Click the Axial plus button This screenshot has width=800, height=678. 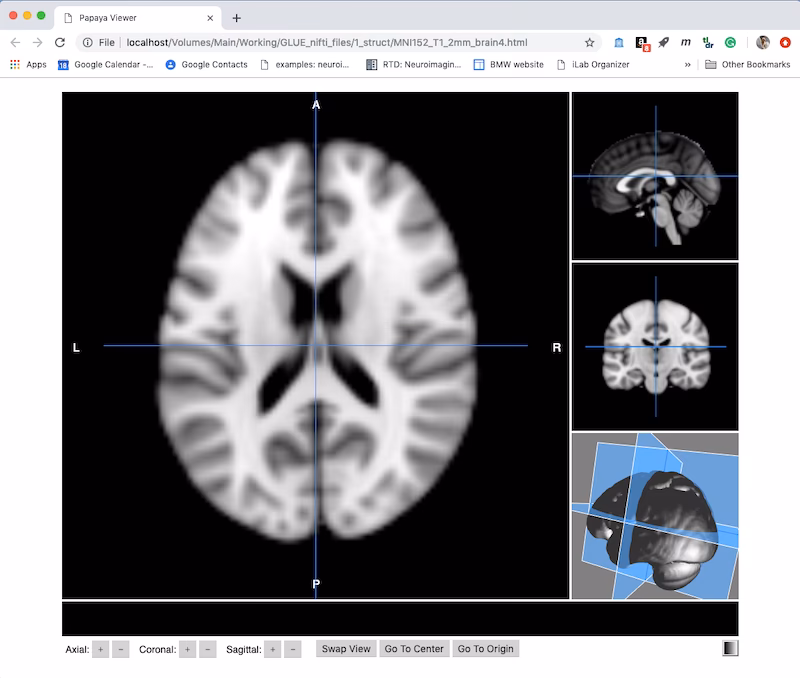point(101,649)
